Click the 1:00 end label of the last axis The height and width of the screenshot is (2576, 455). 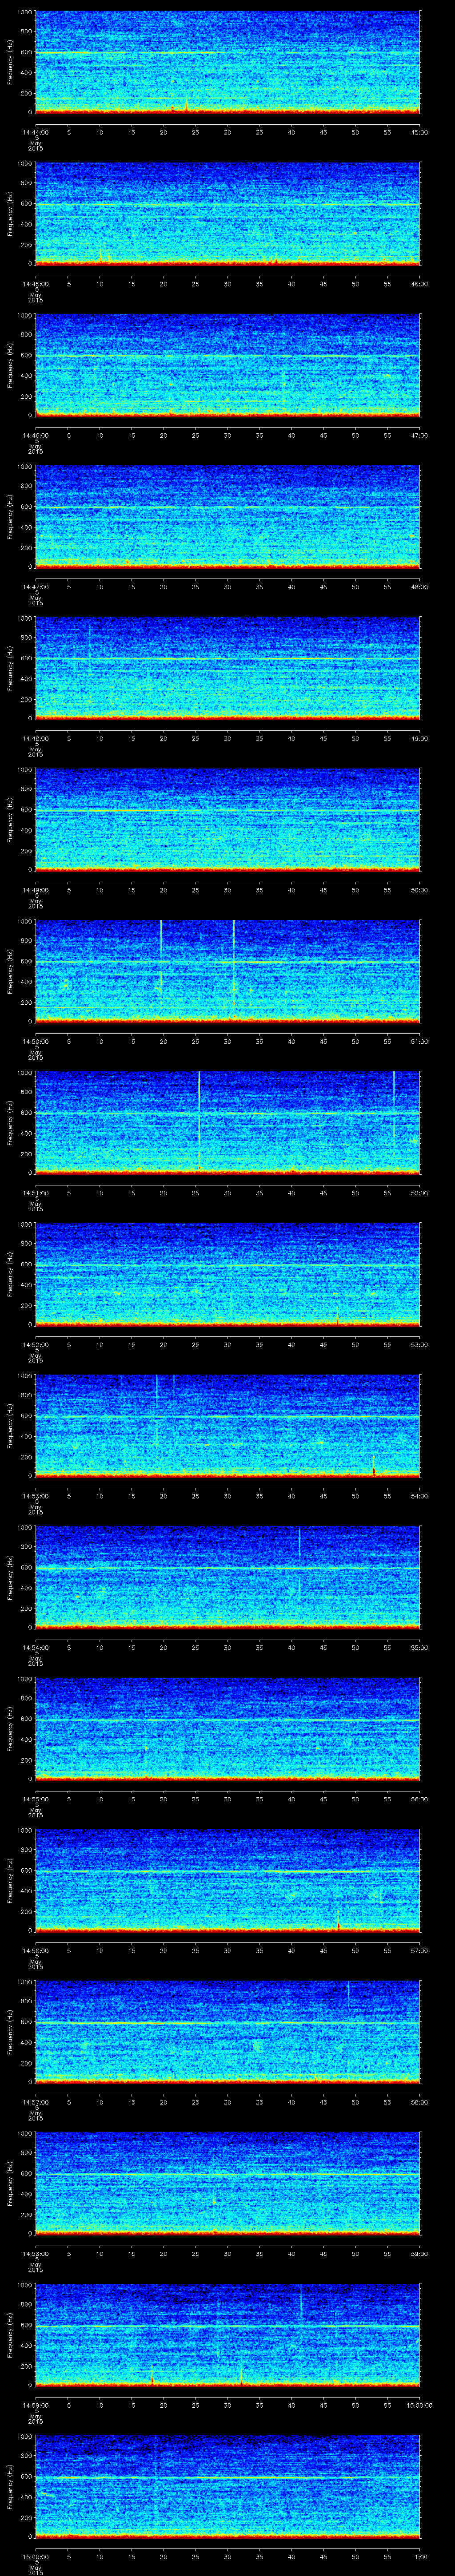(420, 2556)
